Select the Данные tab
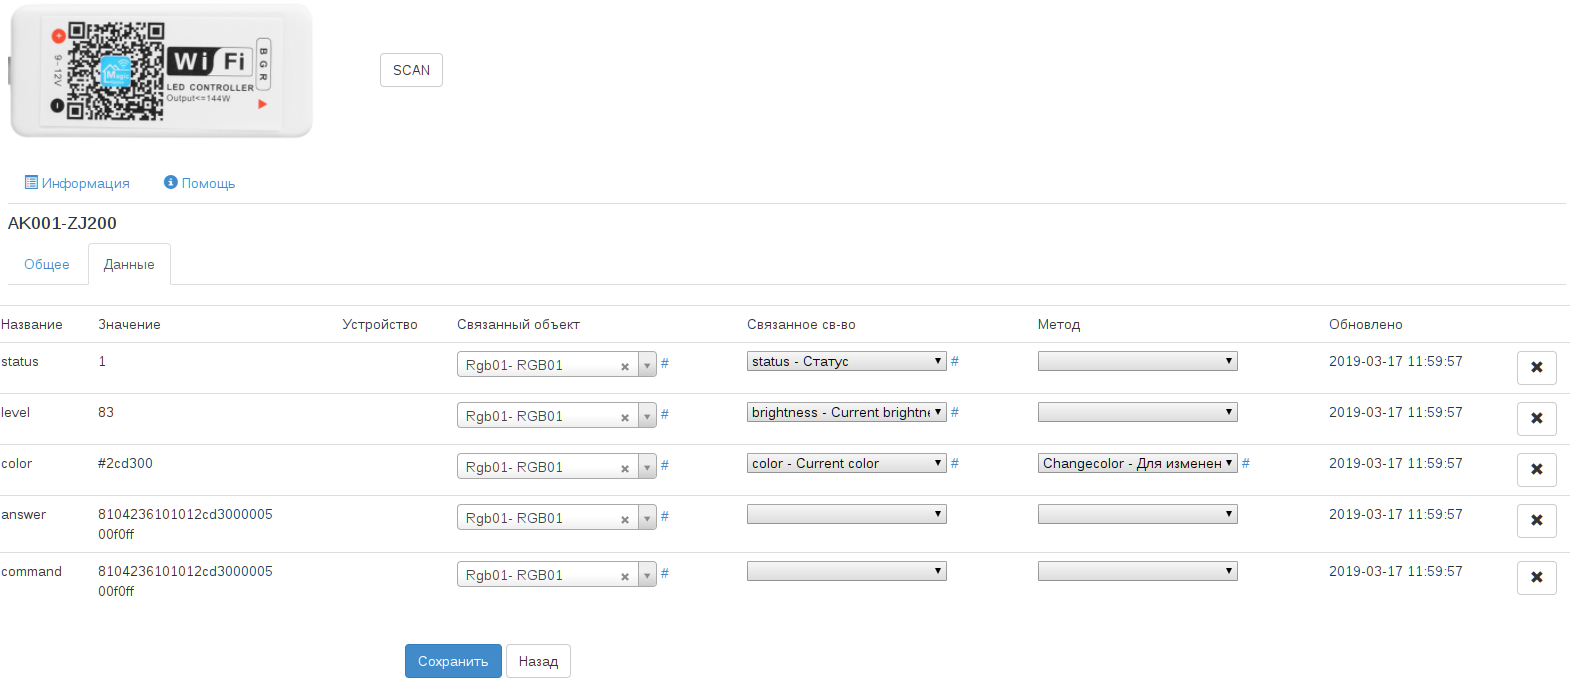 tap(129, 265)
